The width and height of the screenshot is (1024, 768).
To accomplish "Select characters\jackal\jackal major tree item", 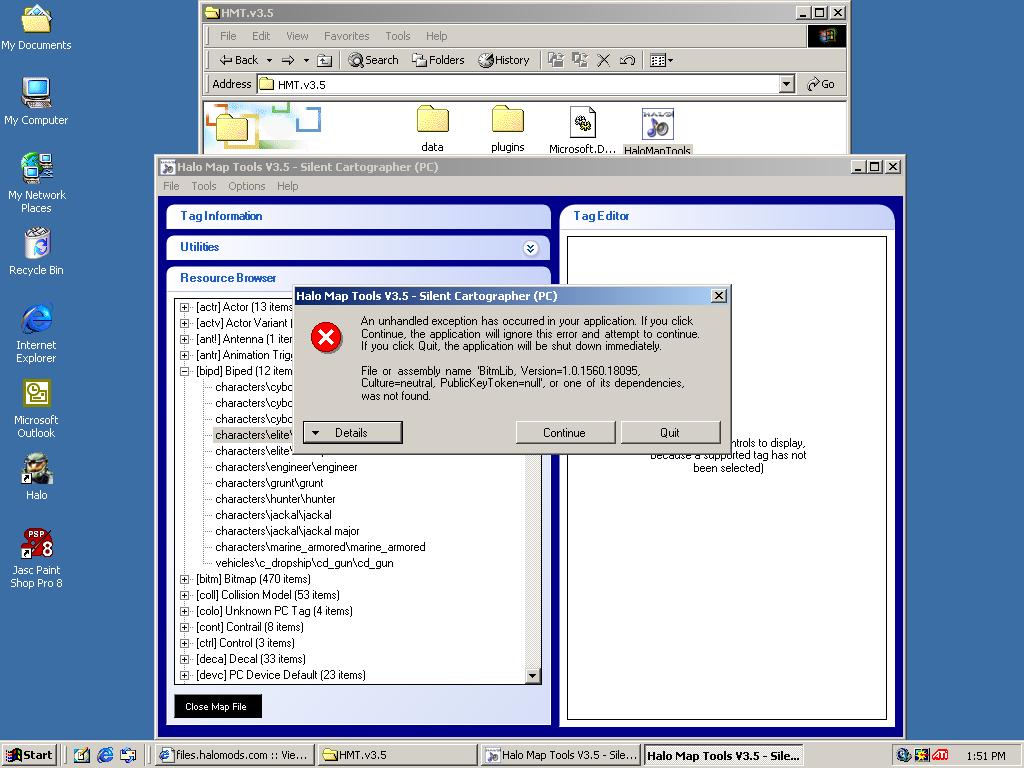I will pos(287,531).
